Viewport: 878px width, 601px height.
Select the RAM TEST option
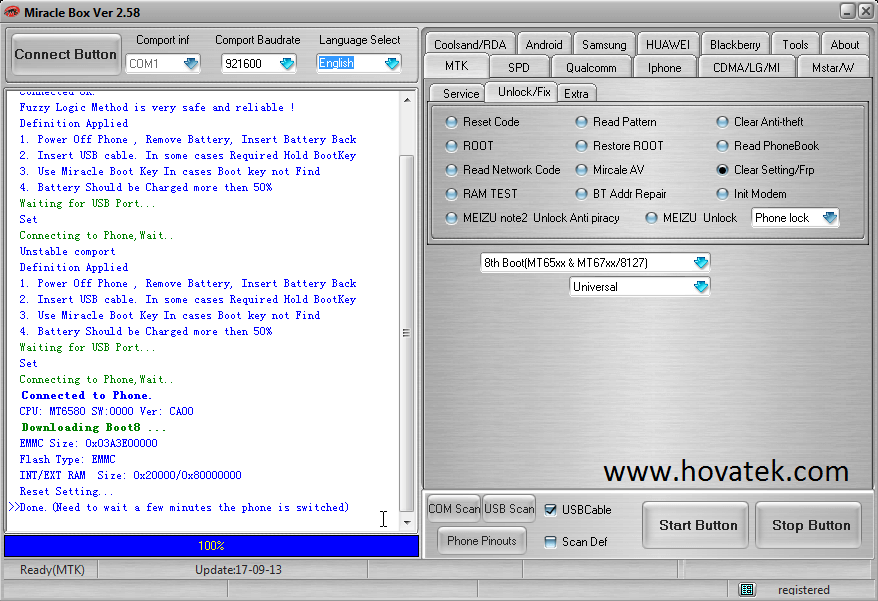point(482,194)
